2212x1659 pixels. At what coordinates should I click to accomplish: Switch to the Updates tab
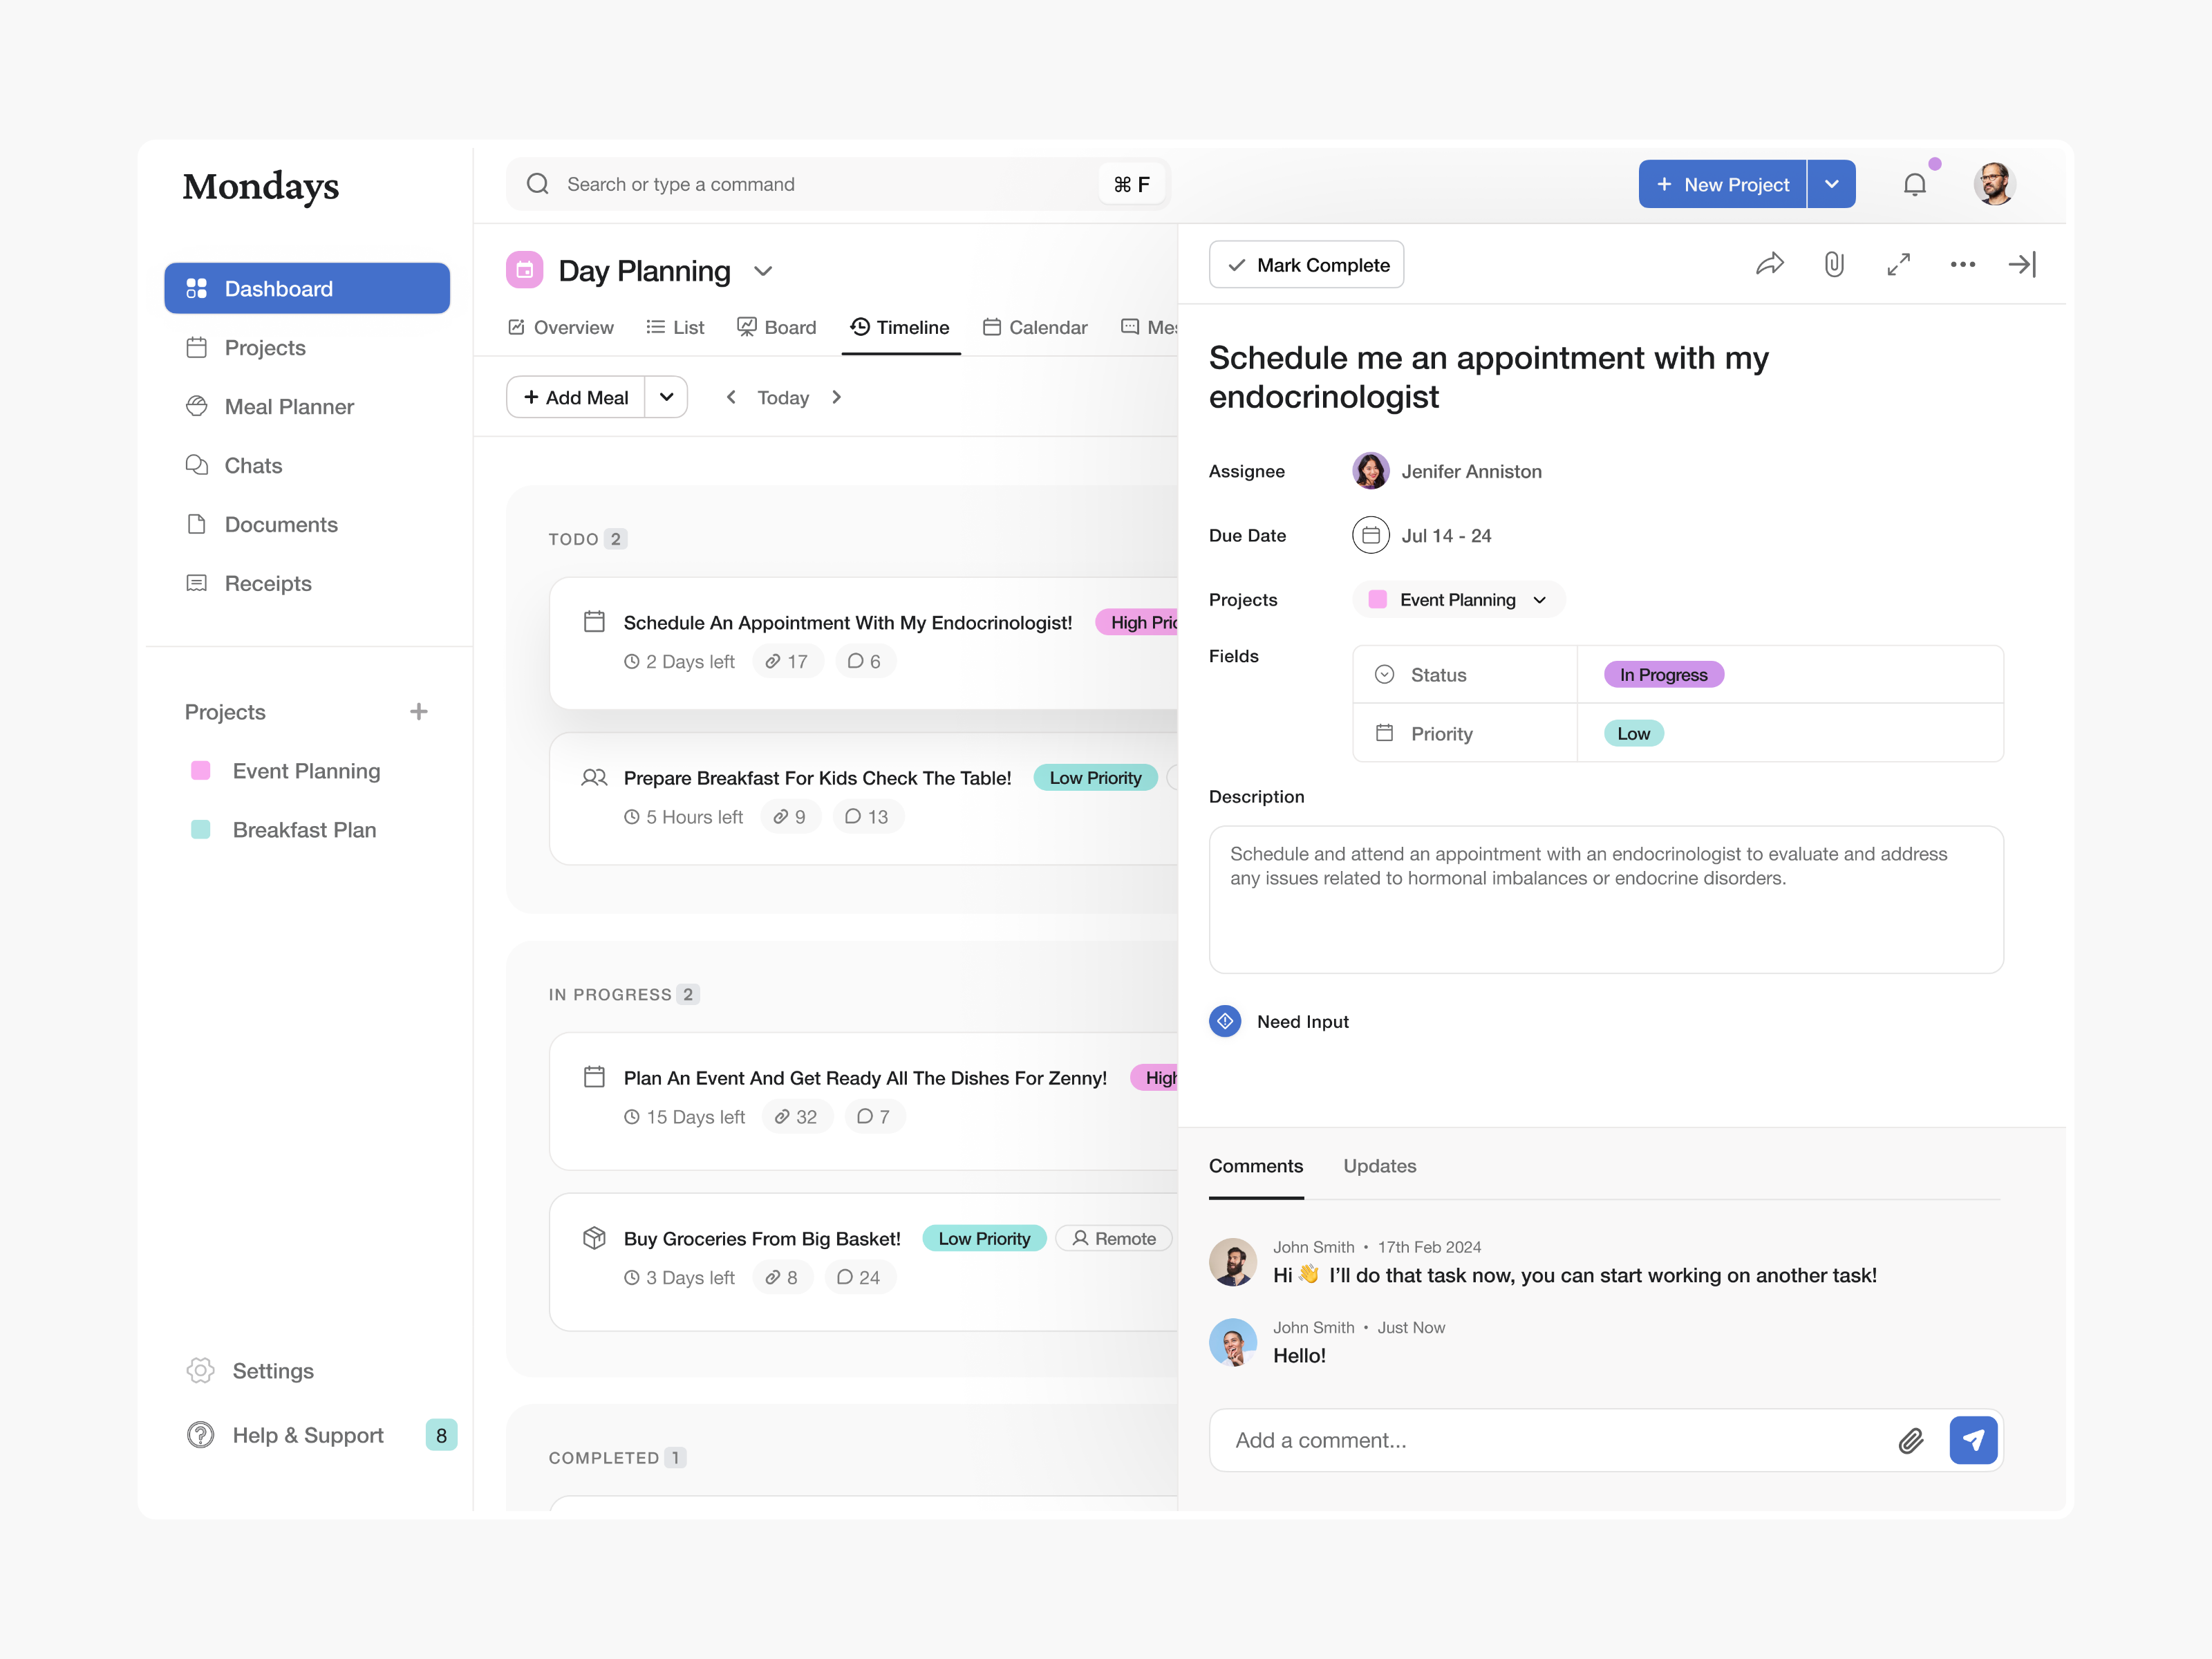1380,1166
